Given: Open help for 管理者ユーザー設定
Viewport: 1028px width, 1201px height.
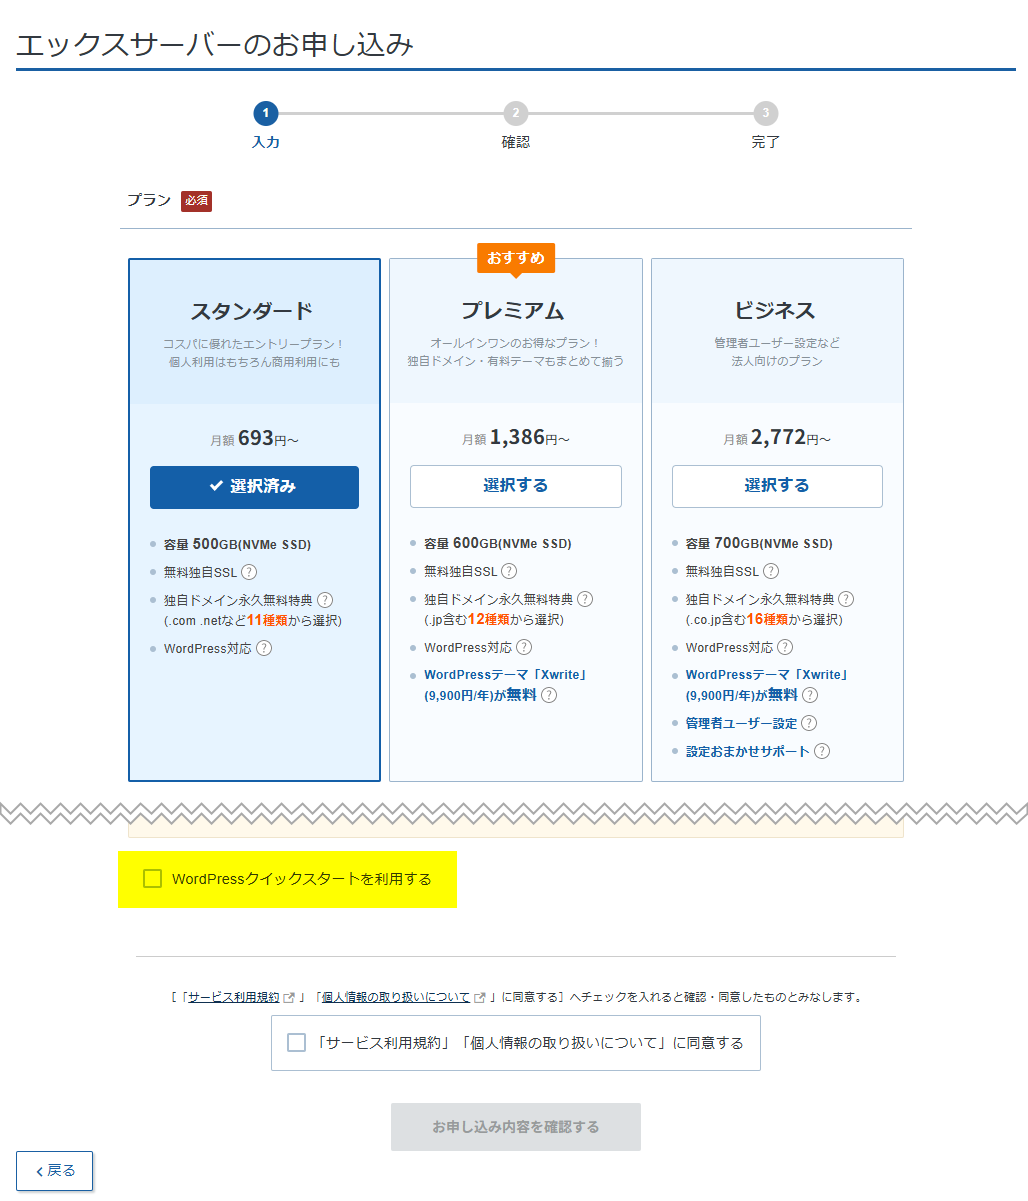Looking at the screenshot, I should tap(809, 723).
